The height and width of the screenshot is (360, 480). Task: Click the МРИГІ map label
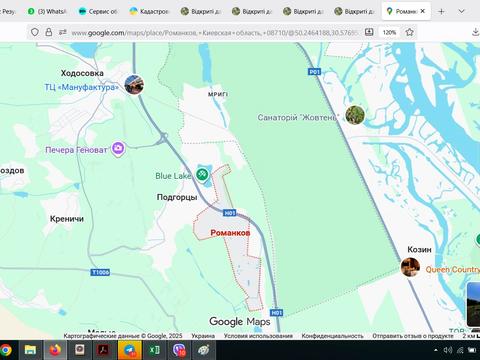(218, 95)
